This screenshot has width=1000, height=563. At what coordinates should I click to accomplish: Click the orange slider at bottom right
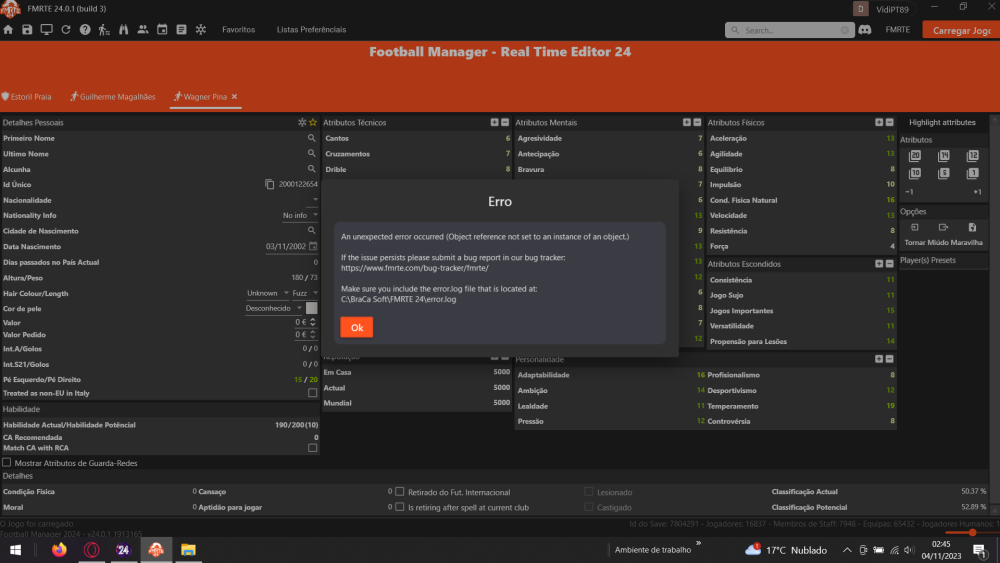click(x=972, y=532)
